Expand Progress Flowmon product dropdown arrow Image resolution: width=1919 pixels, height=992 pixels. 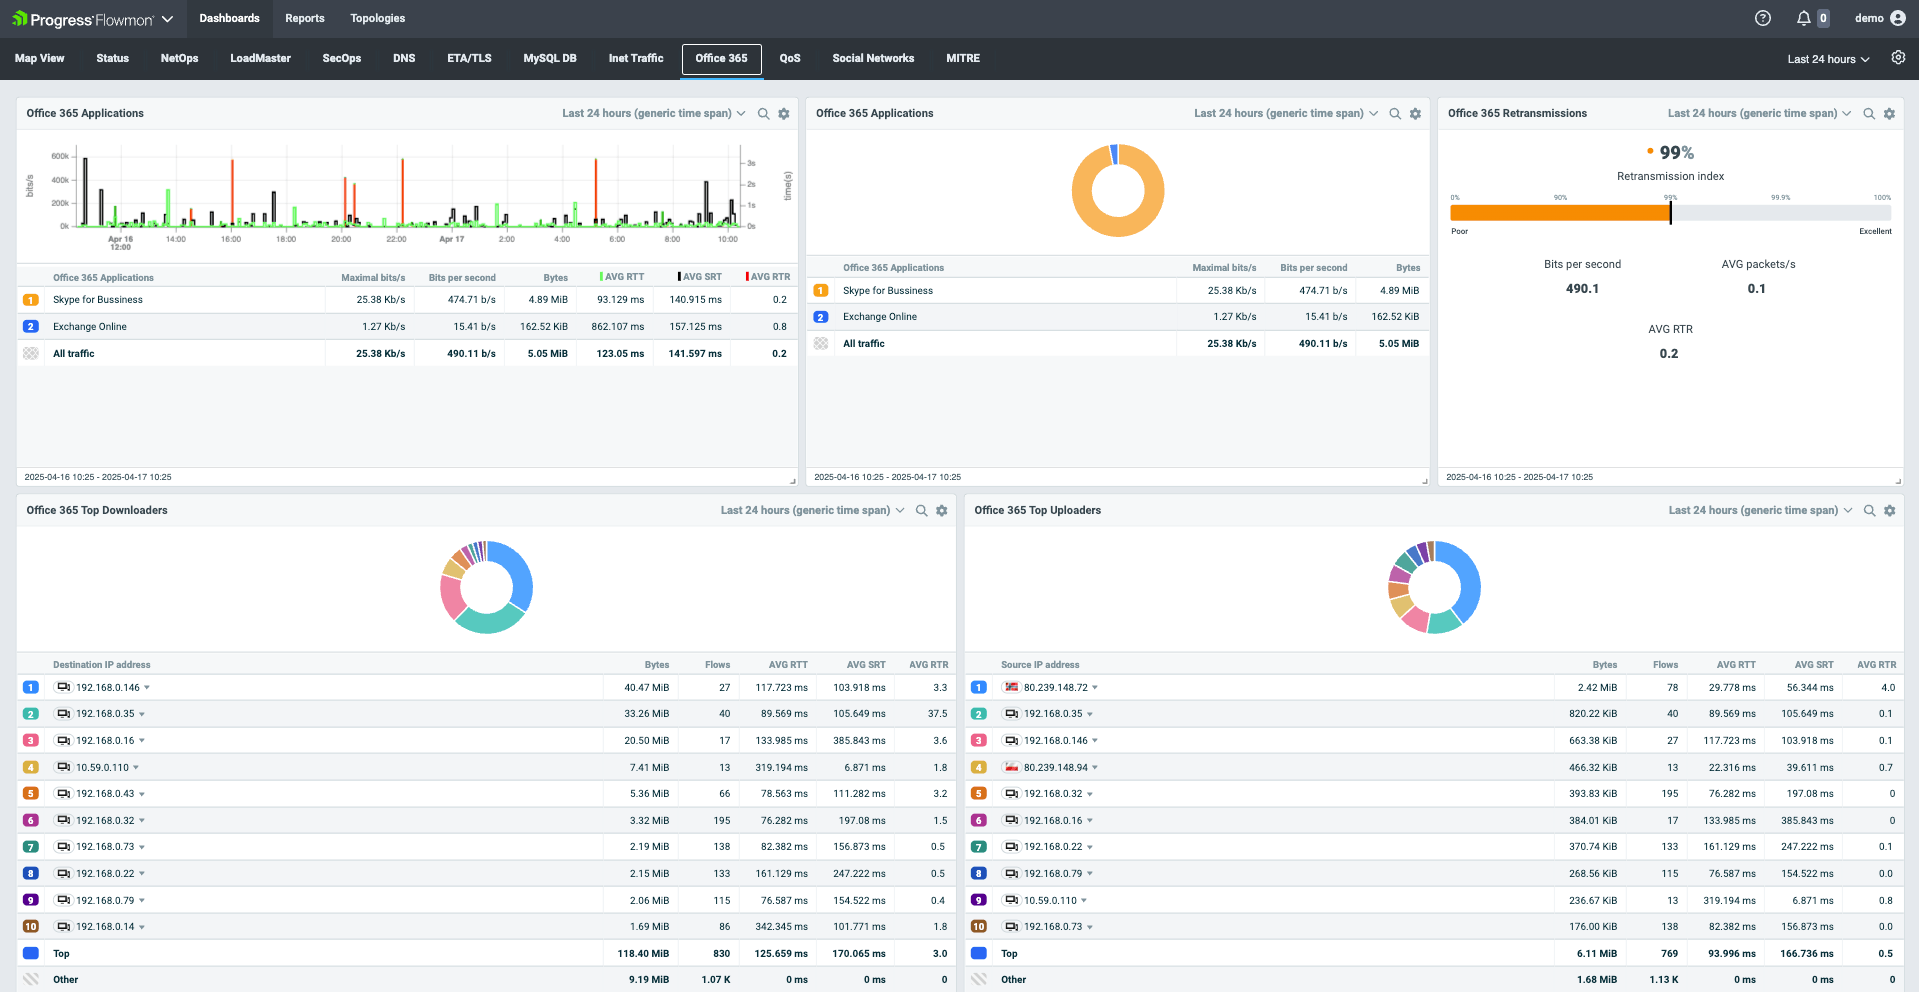coord(167,19)
